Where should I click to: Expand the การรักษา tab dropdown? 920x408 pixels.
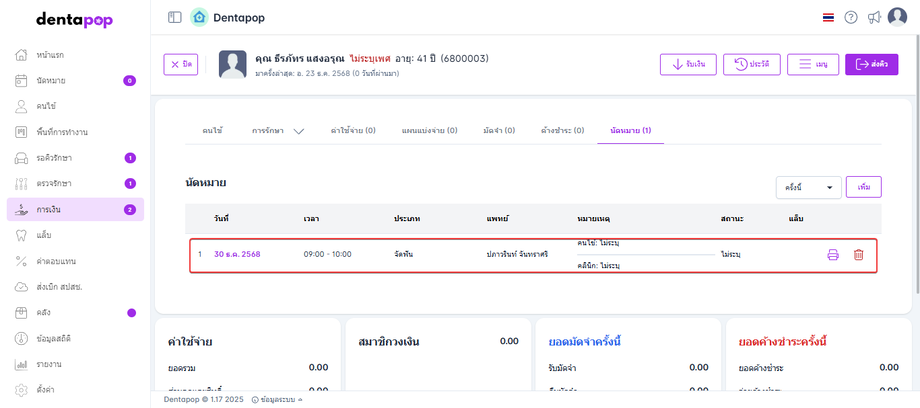(x=278, y=131)
